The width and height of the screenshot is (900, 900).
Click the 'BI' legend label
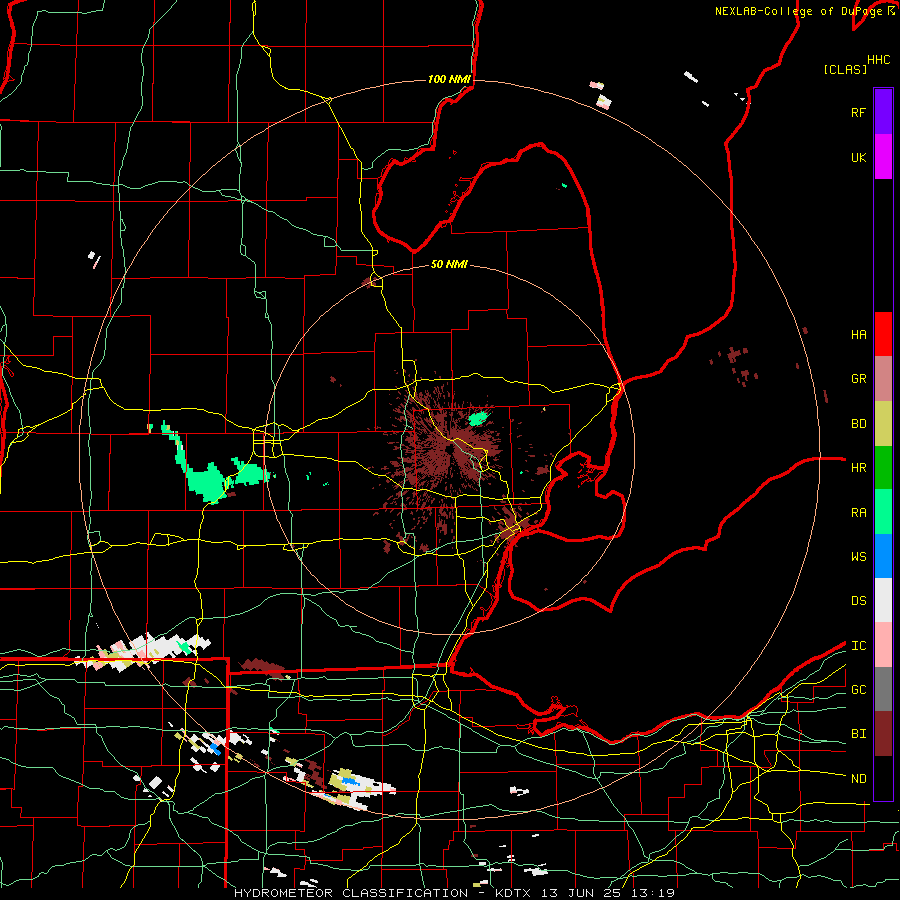tap(858, 734)
